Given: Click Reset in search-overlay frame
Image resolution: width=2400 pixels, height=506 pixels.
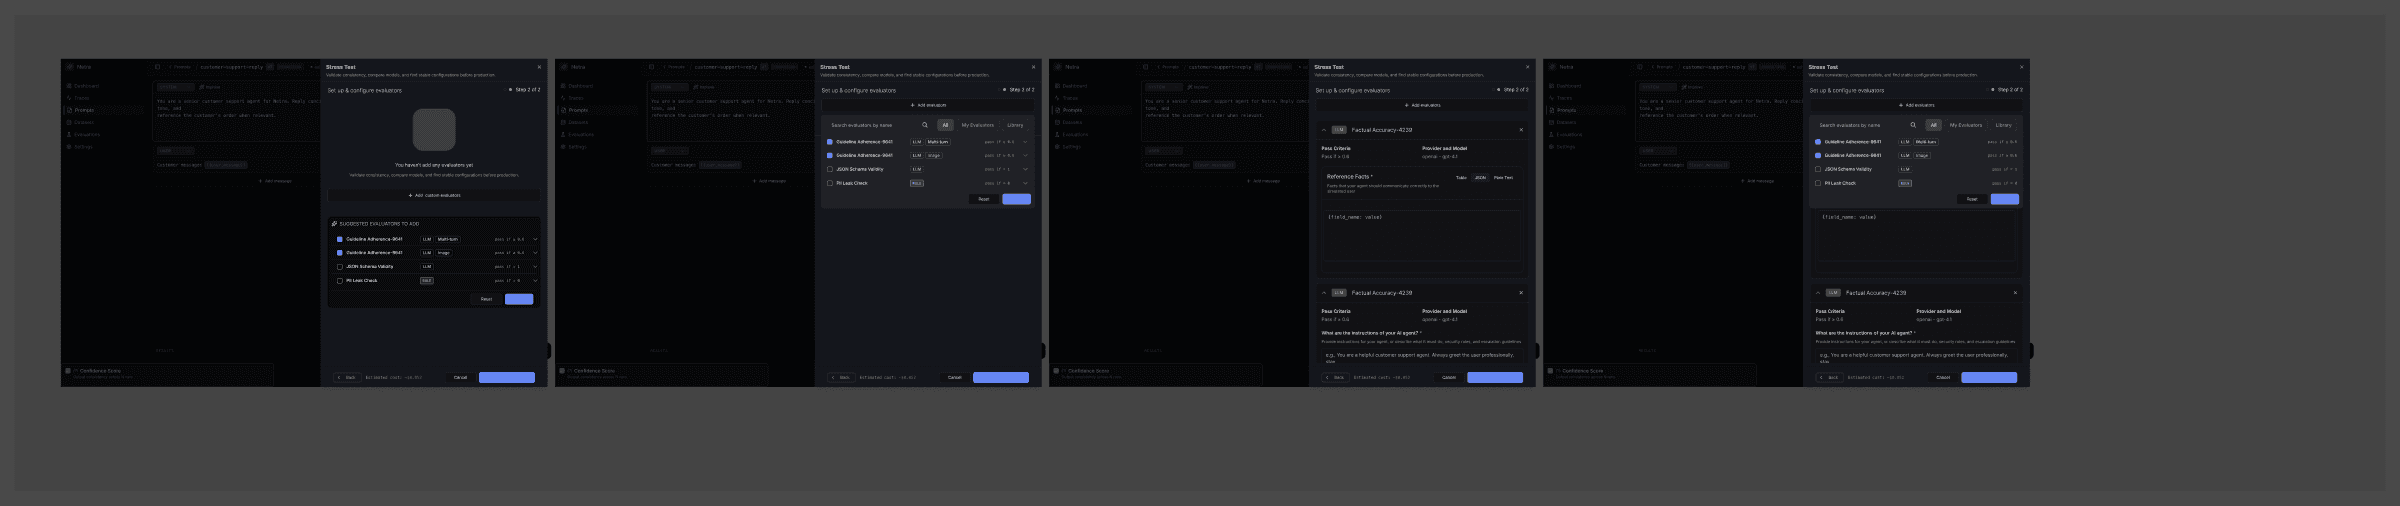Looking at the screenshot, I should [1971, 199].
